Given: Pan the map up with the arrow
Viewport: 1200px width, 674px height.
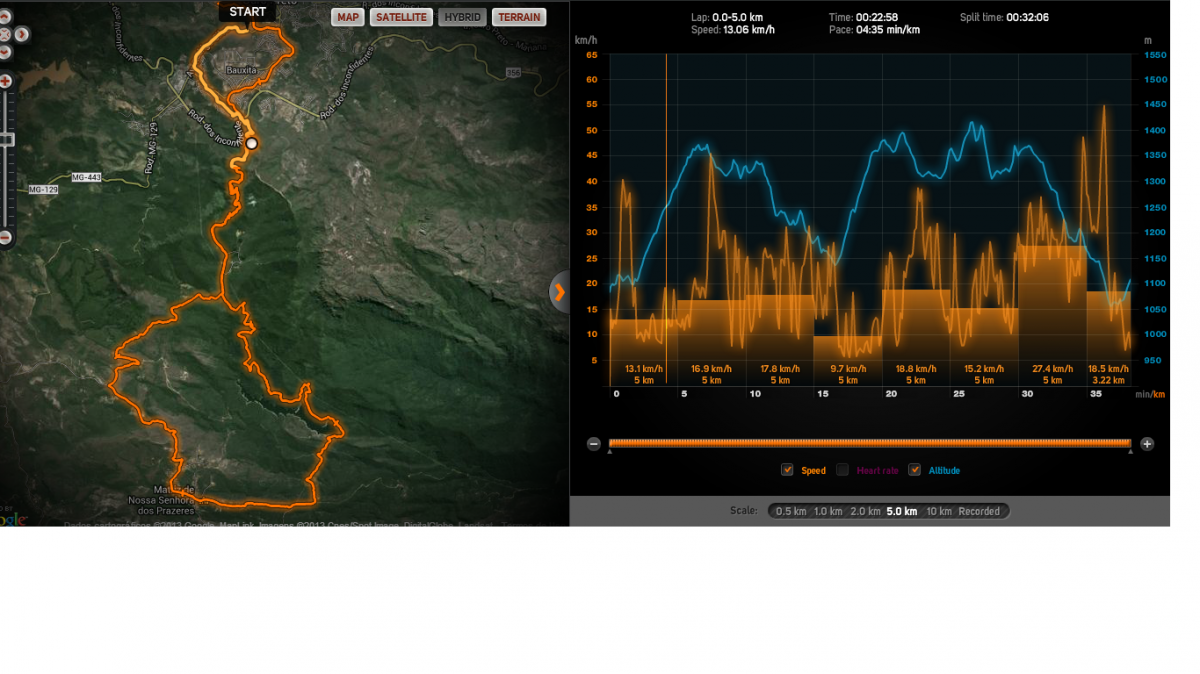Looking at the screenshot, I should (x=5, y=17).
